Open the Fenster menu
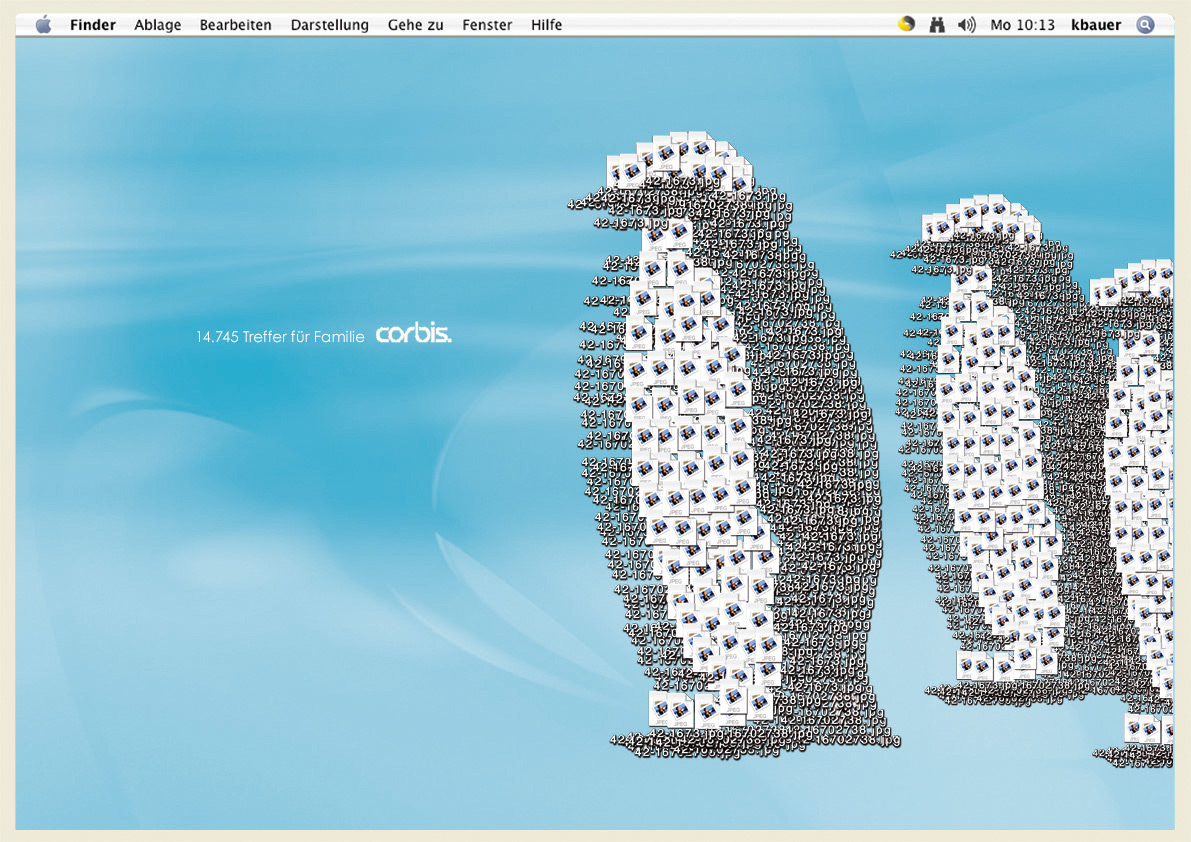Screen dimensions: 1191x842 pyautogui.click(x=487, y=25)
